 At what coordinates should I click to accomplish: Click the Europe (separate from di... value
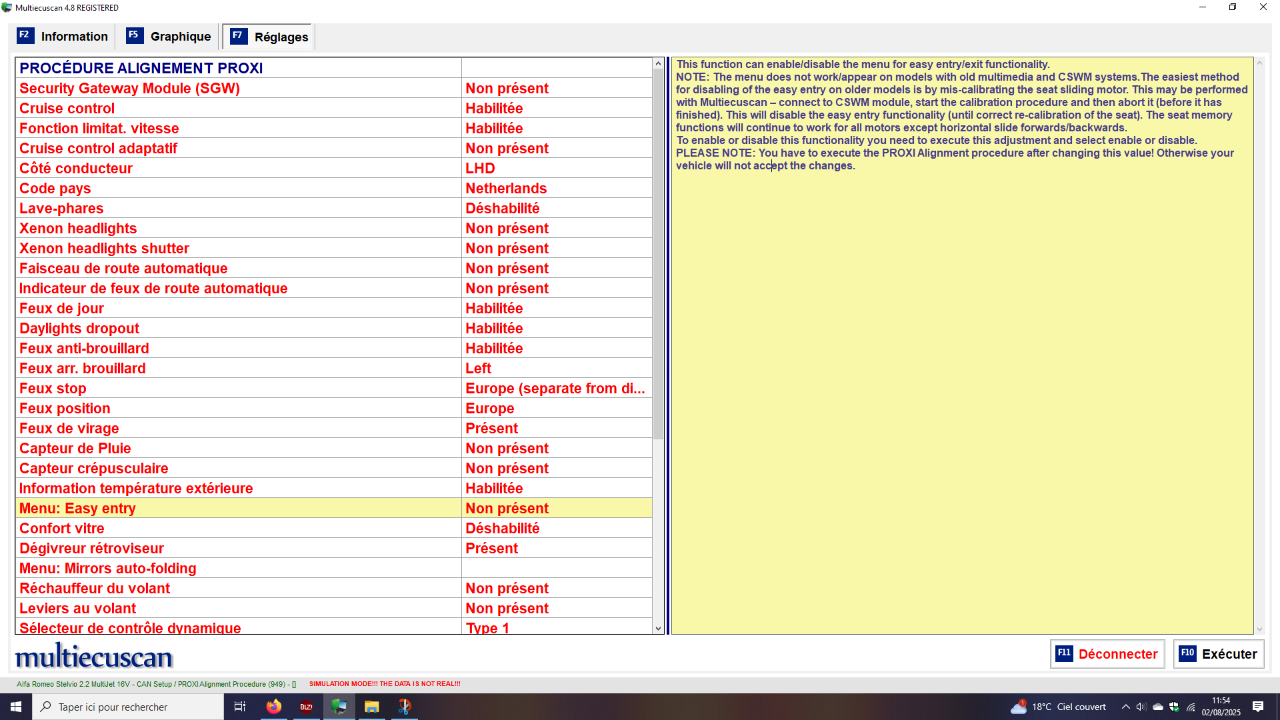(557, 388)
